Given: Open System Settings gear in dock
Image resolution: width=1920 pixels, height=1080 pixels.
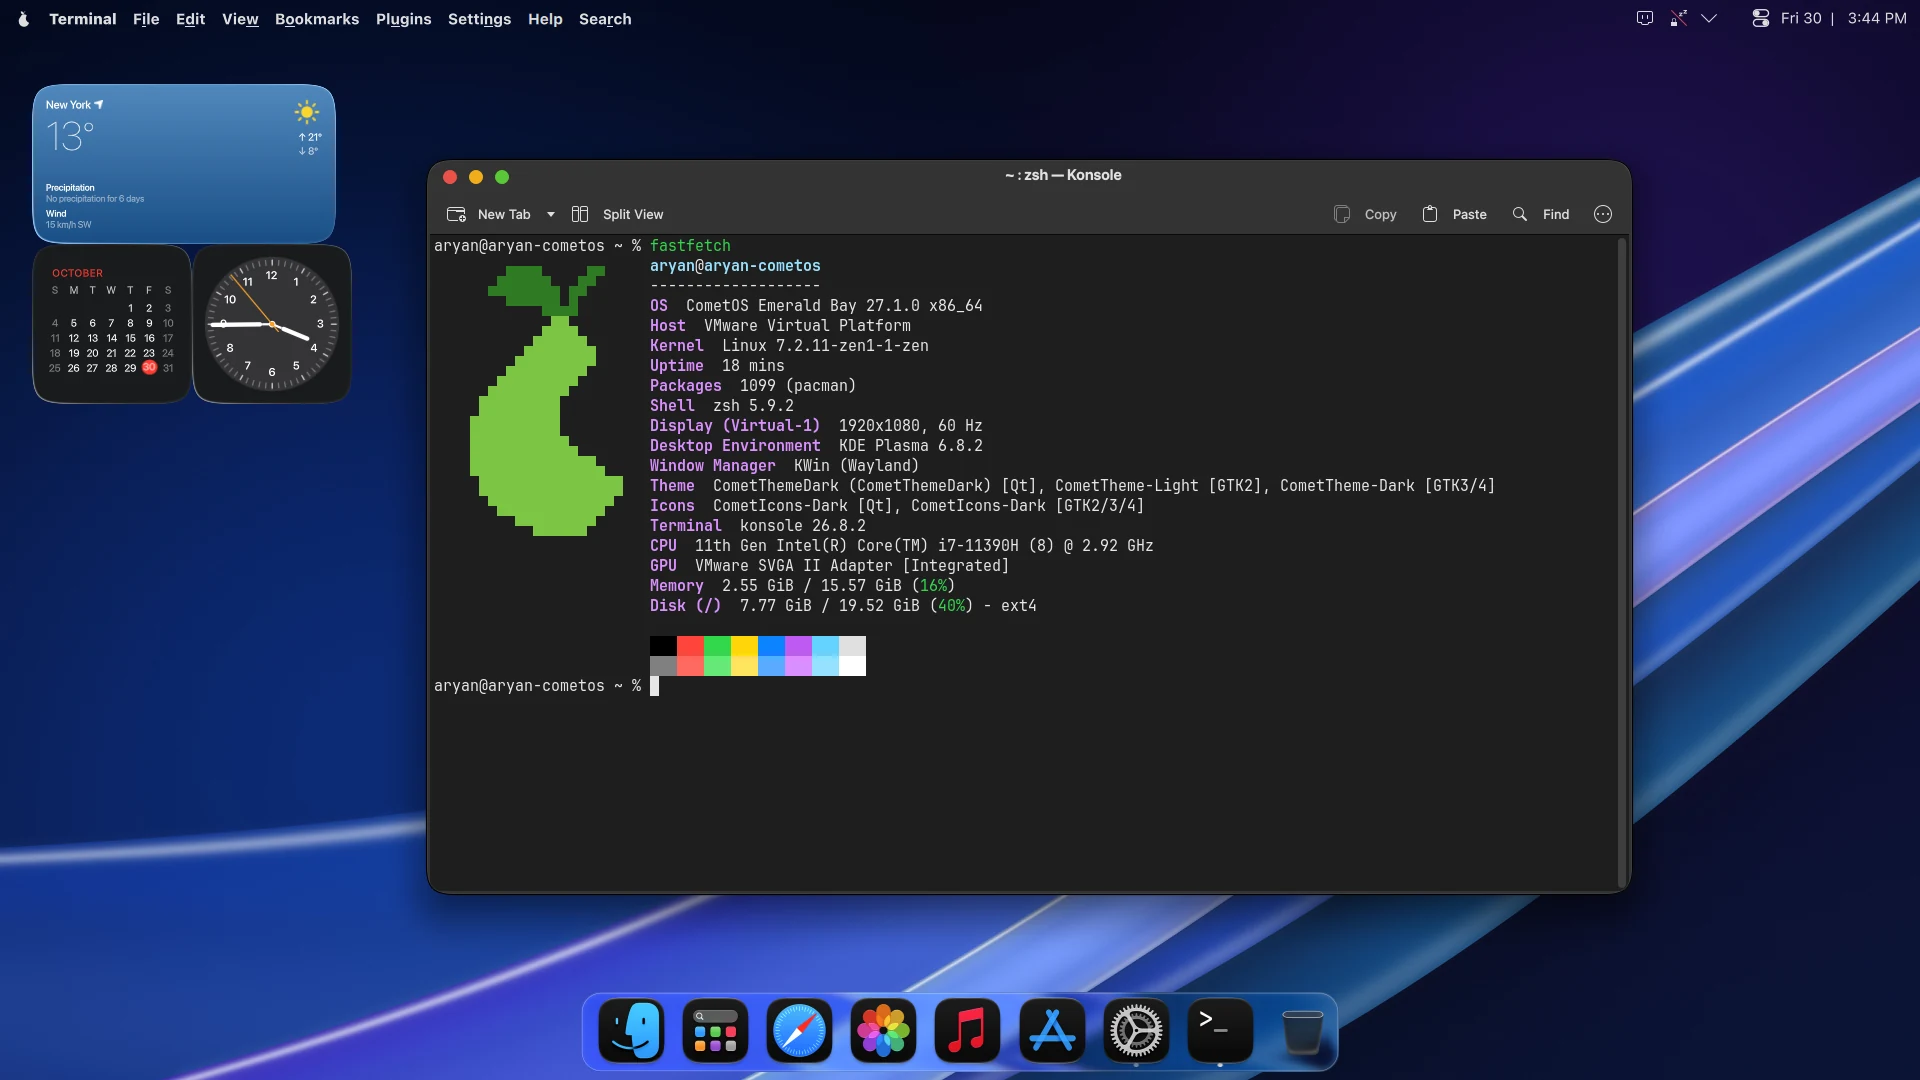Looking at the screenshot, I should 1136,1031.
